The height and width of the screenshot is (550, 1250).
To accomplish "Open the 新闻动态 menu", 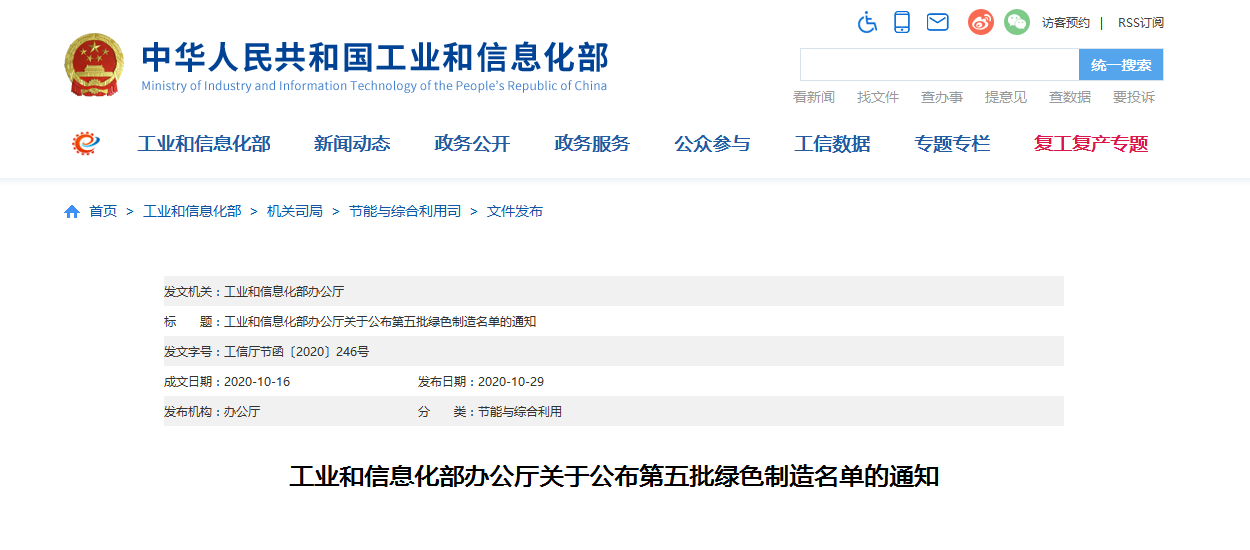I will [352, 144].
